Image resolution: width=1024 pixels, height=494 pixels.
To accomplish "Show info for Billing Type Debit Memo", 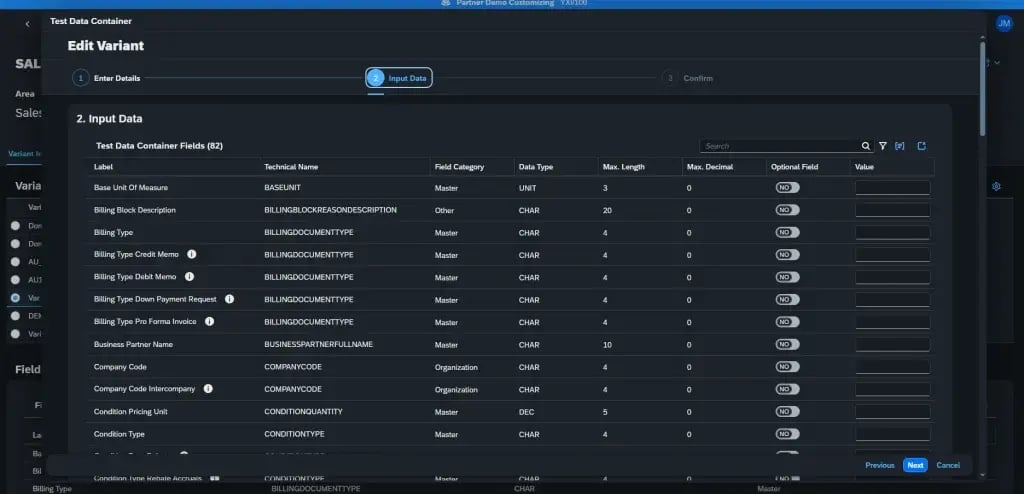I will point(189,276).
